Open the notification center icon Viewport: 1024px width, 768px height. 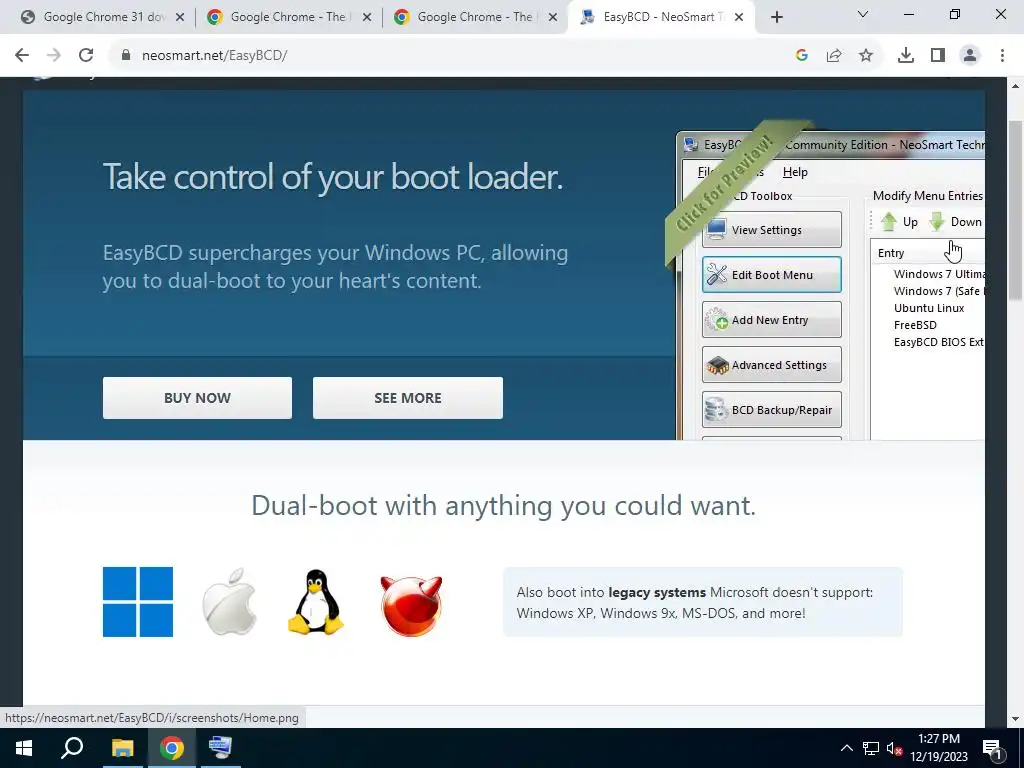(993, 748)
